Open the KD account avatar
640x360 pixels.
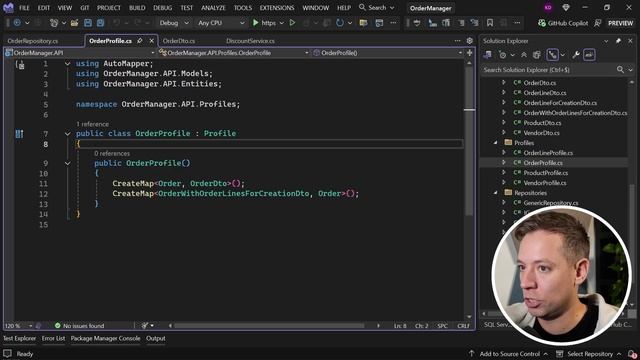548,7
